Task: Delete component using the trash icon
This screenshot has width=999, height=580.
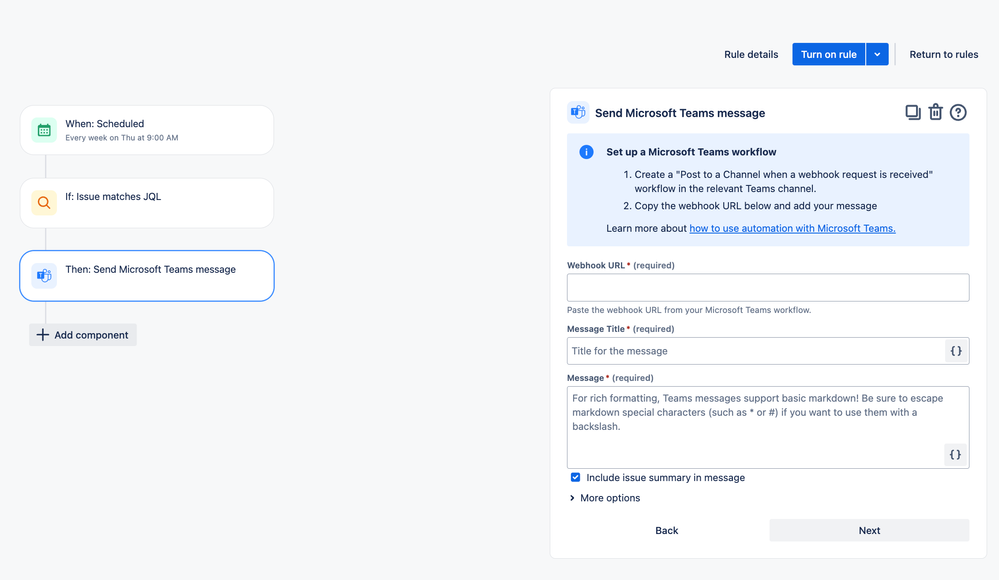Action: [935, 112]
